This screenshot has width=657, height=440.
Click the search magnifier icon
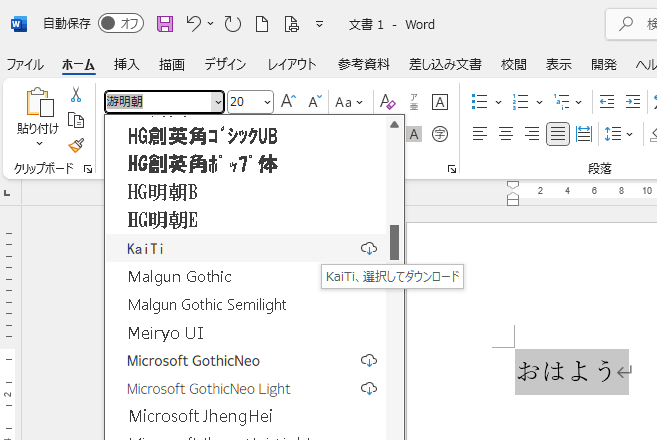tap(626, 24)
